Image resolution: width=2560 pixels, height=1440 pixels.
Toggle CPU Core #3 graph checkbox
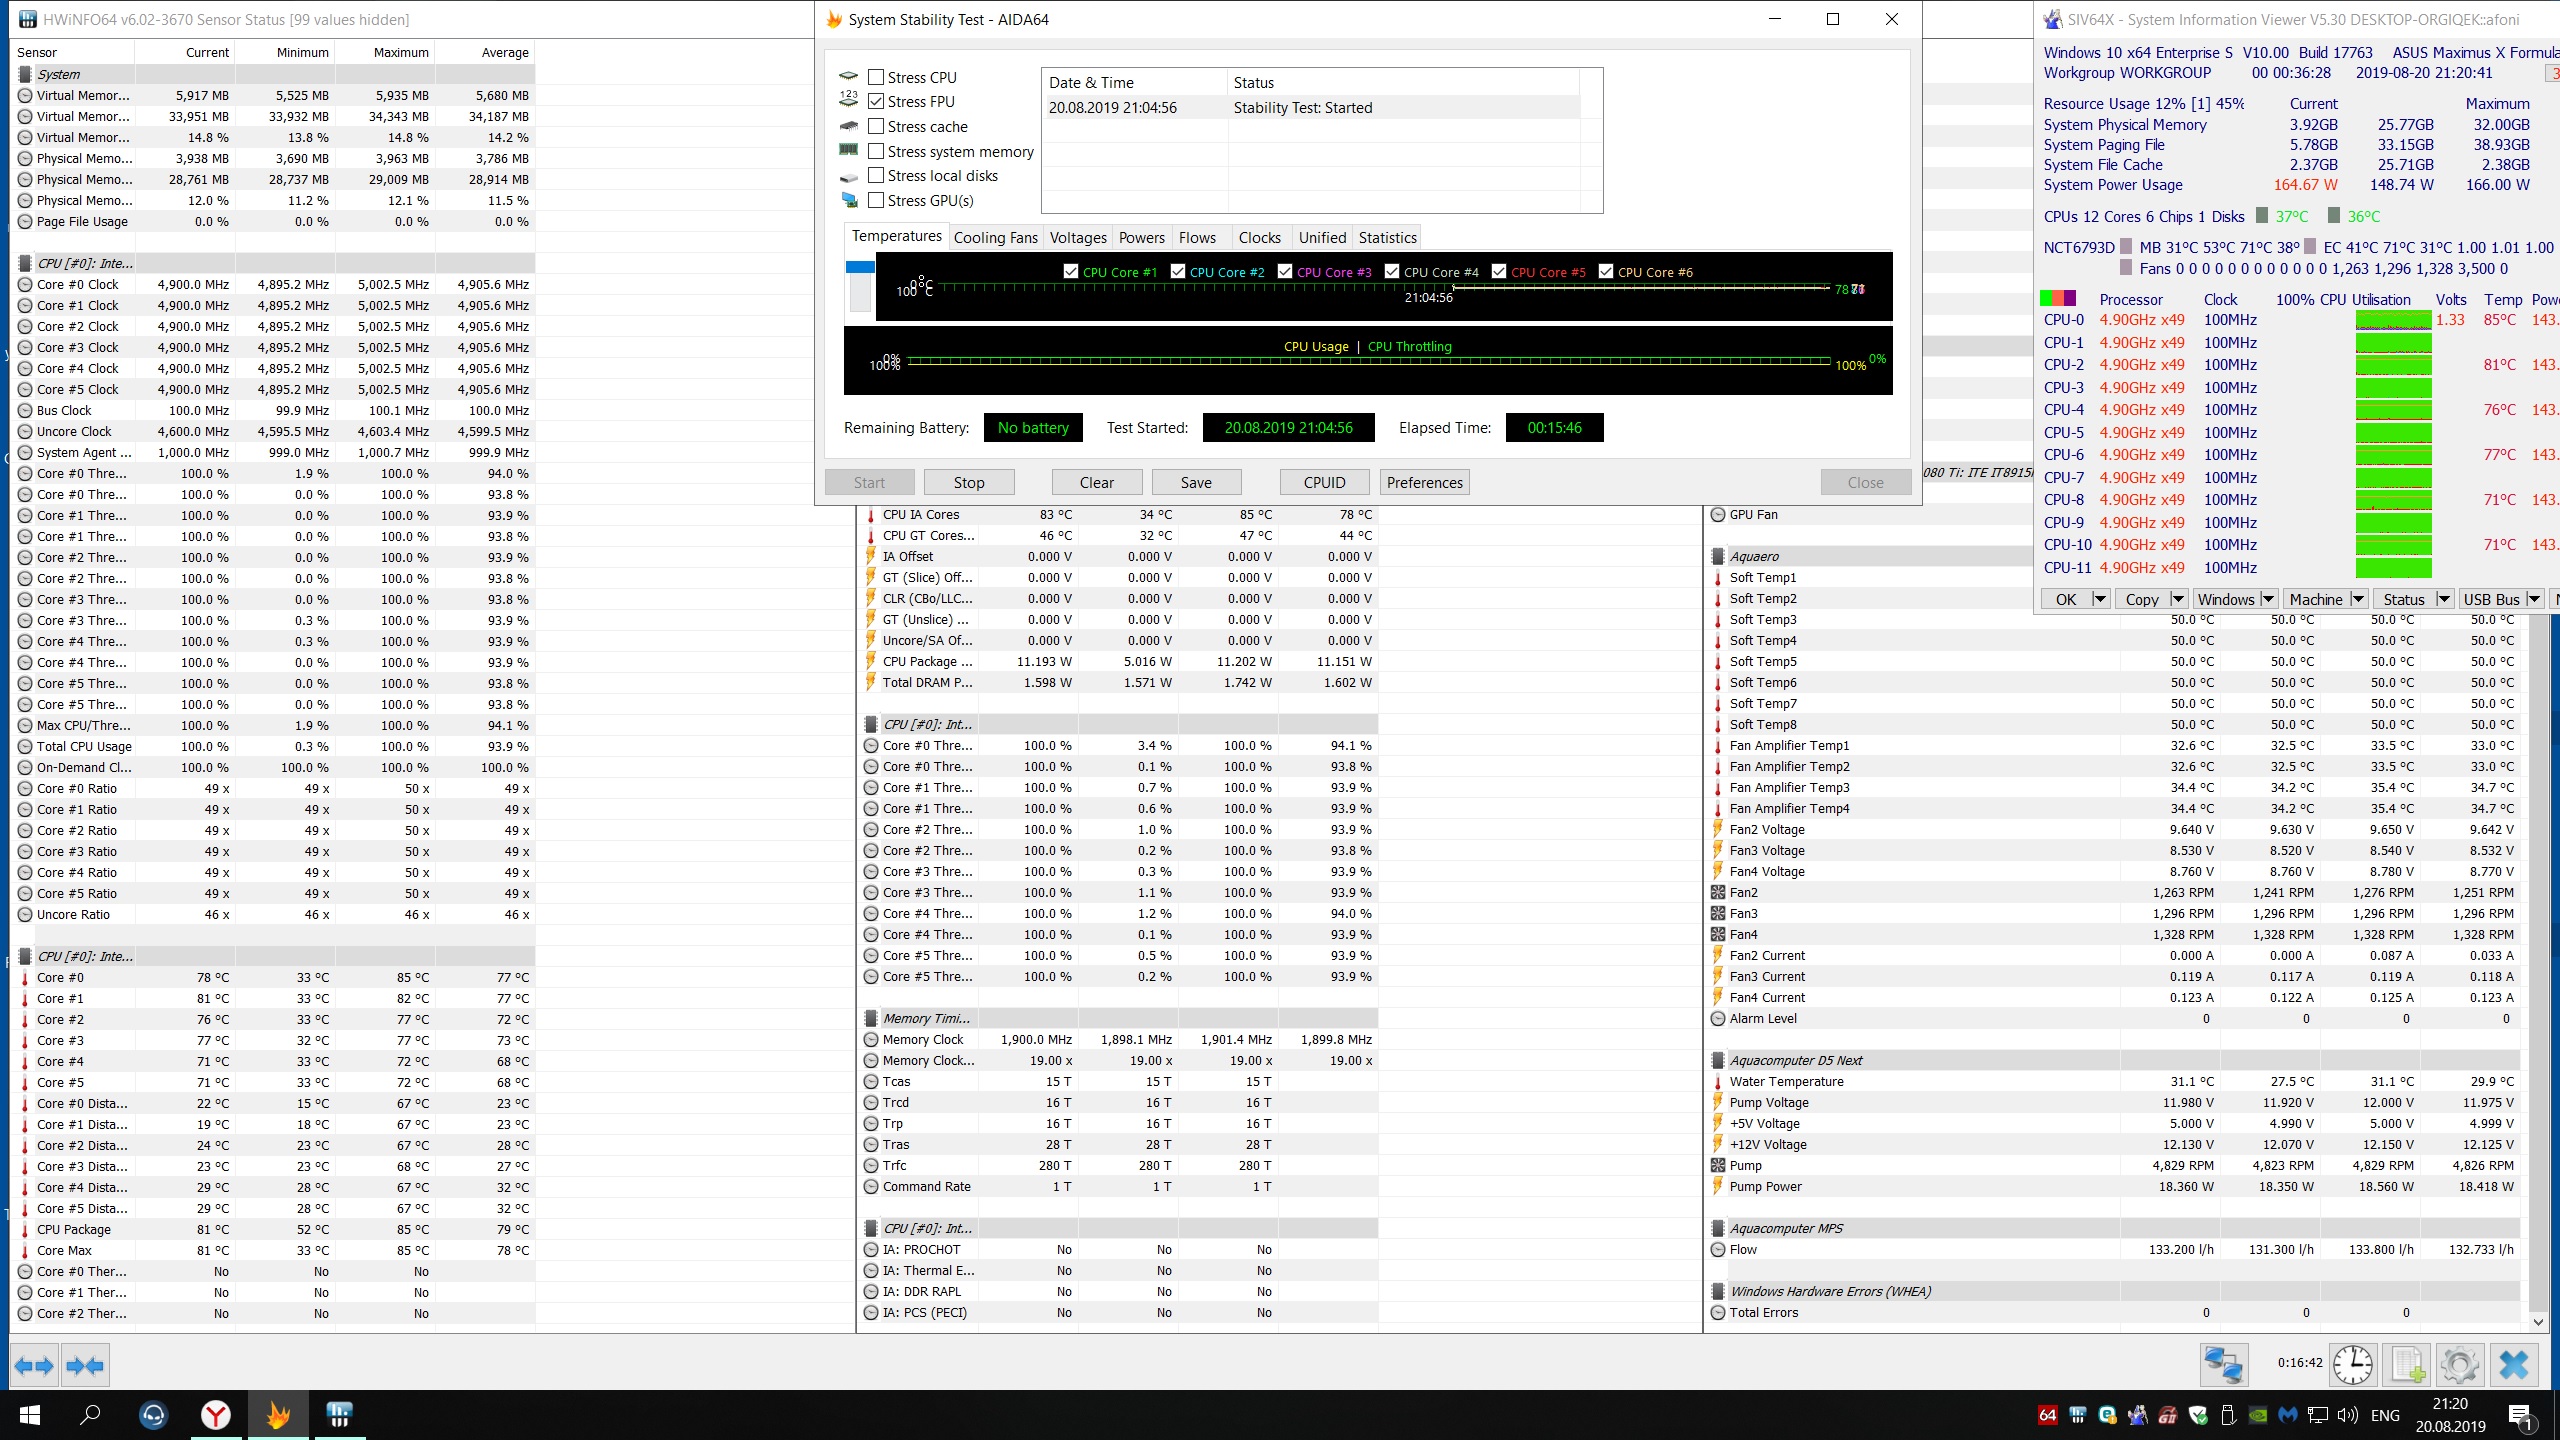1285,271
